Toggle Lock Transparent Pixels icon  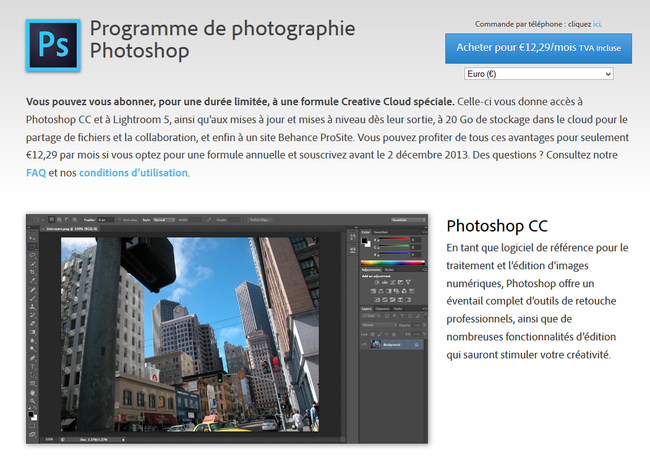(373, 334)
